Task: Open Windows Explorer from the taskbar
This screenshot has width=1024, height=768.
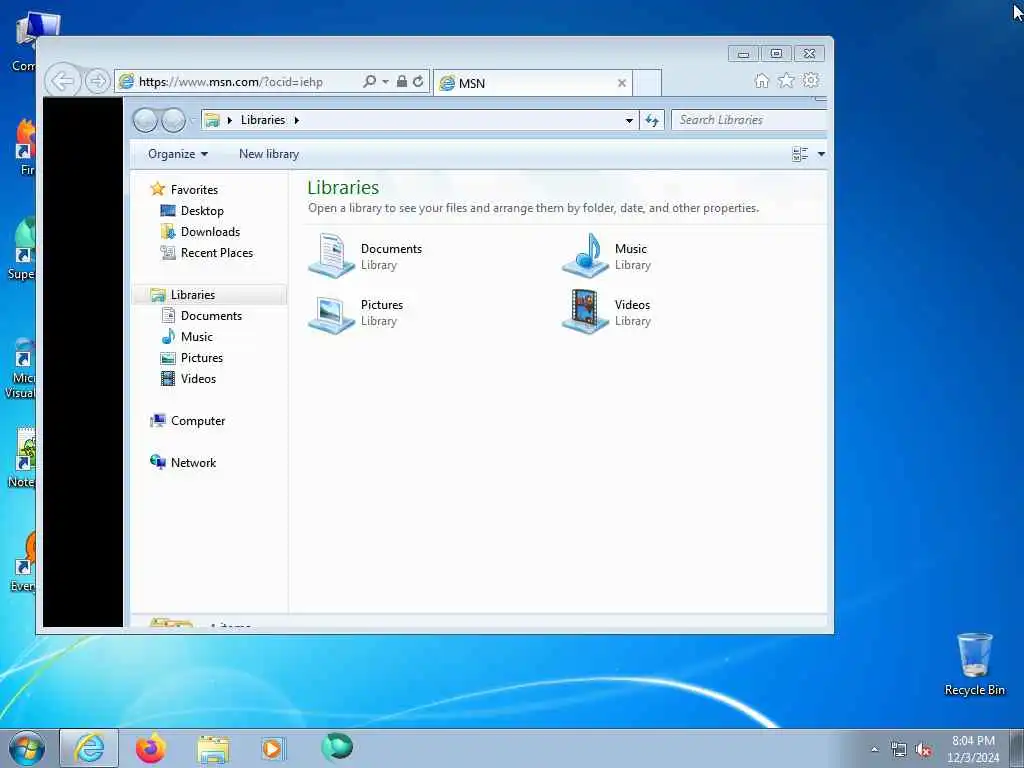Action: point(213,748)
